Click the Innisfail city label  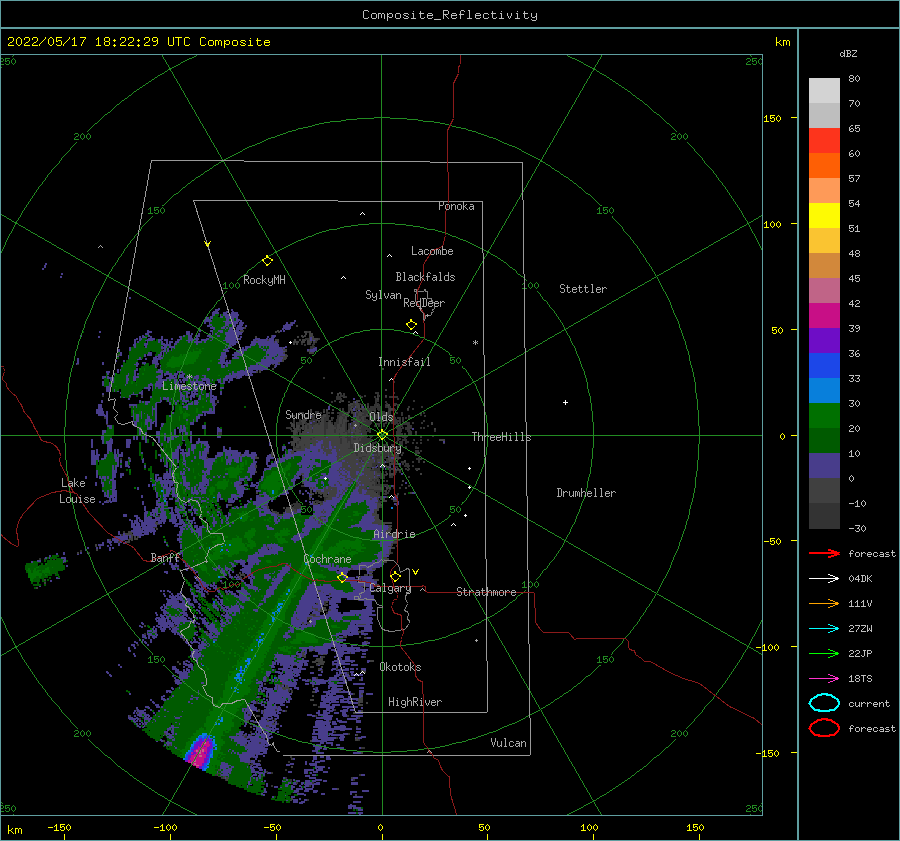pos(404,362)
